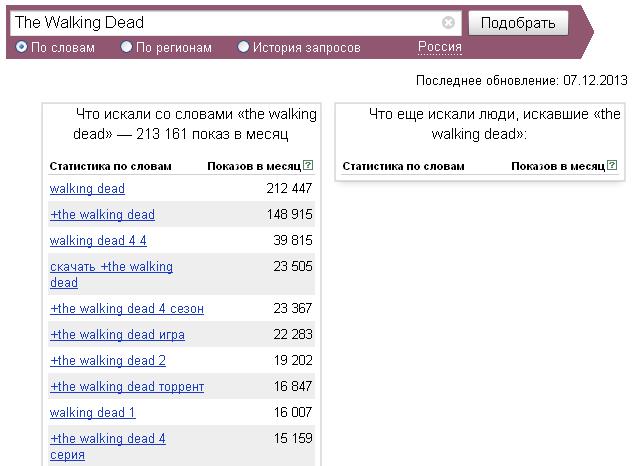Click the value "23 505"
Image resolution: width=636 pixels, height=466 pixels.
(293, 266)
